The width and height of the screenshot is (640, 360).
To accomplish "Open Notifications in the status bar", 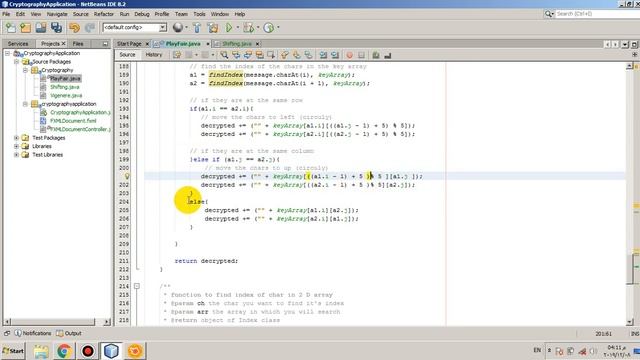I will (33, 333).
